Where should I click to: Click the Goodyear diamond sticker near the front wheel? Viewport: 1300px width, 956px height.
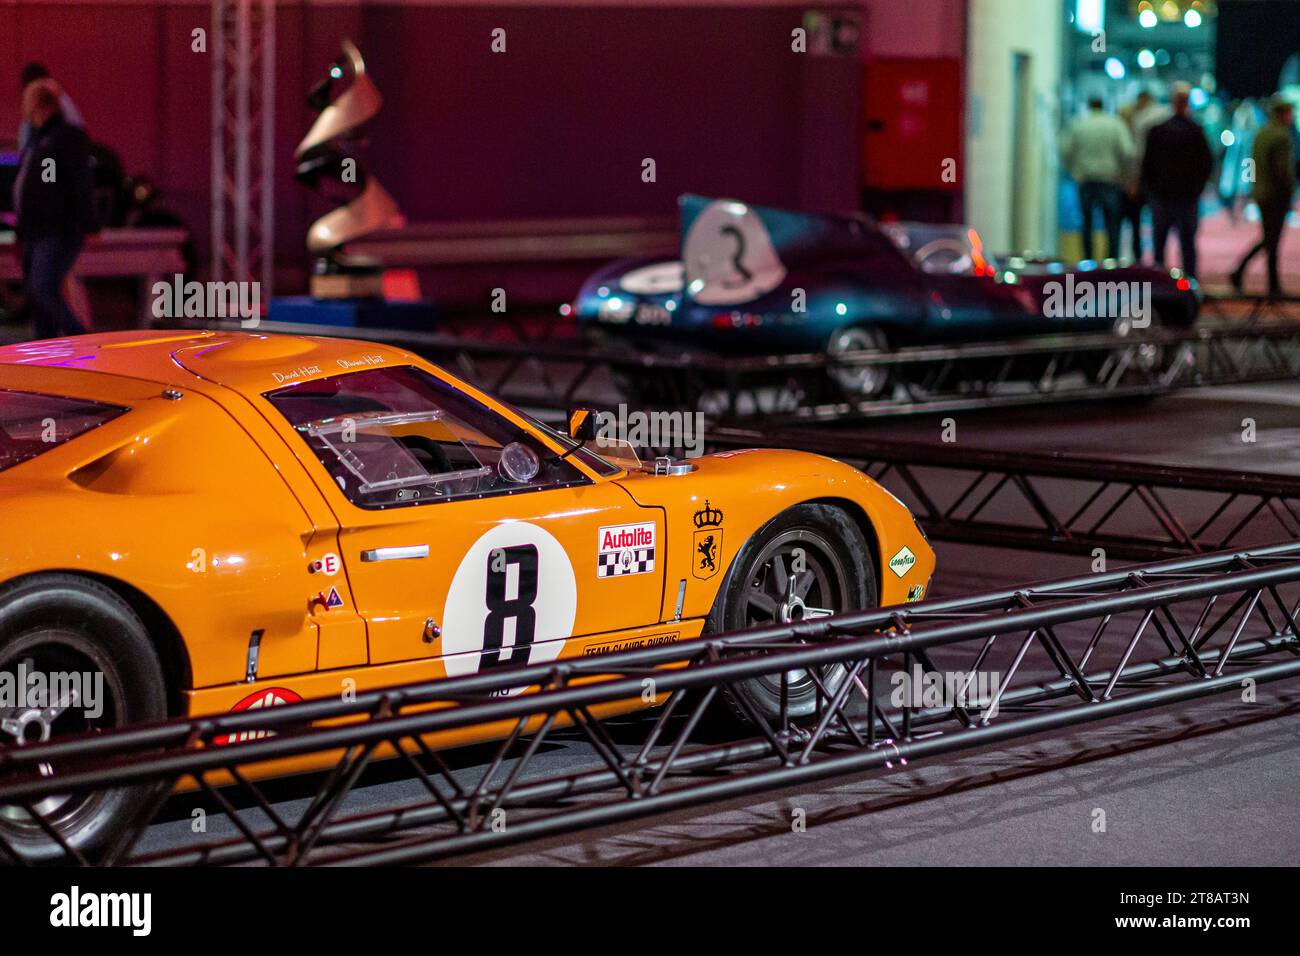902,560
